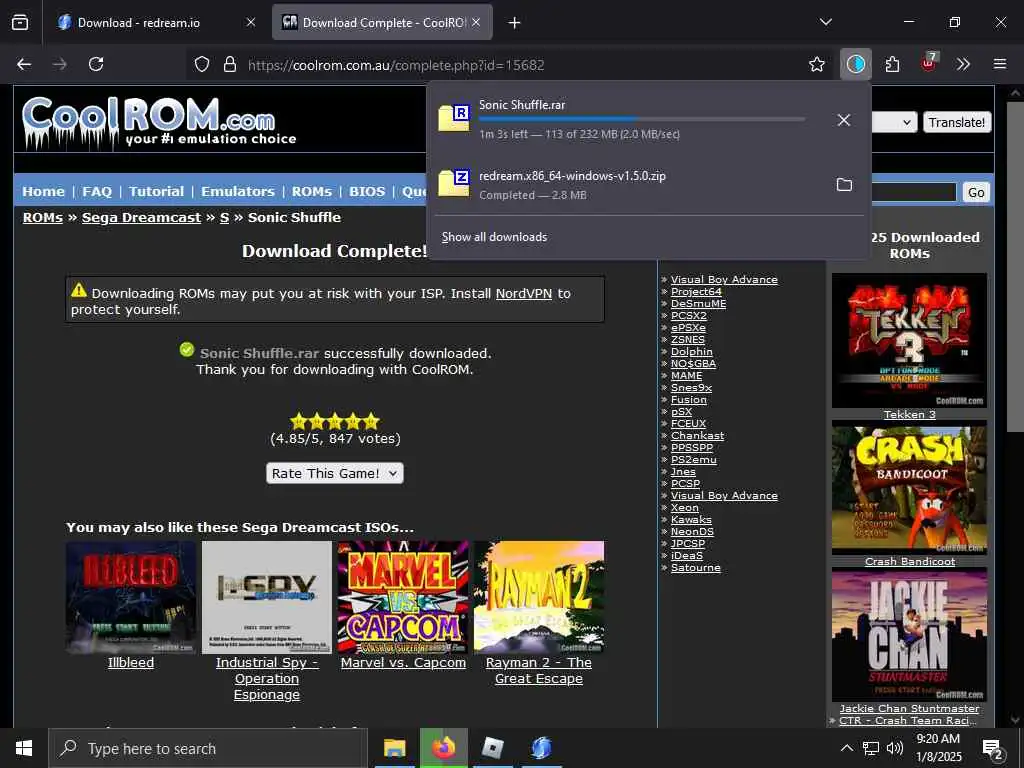Screen dimensions: 1024x768
Task: Open the Project64 emulator link
Action: click(x=696, y=291)
